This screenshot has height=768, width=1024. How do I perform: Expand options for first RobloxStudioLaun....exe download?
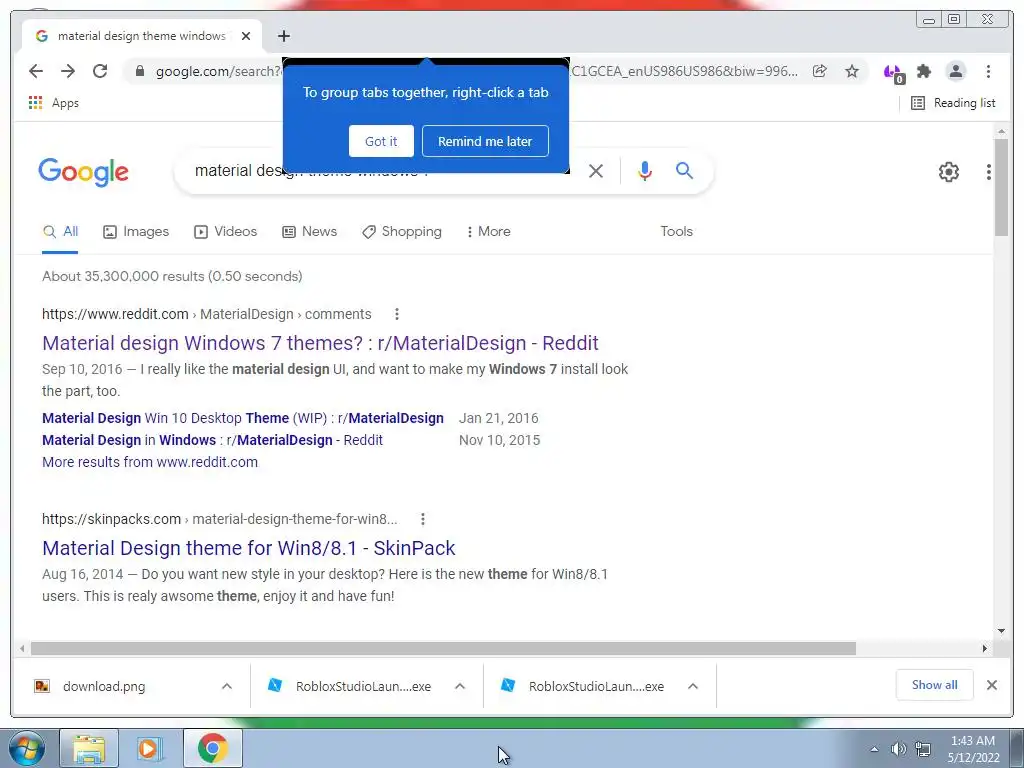pos(460,686)
